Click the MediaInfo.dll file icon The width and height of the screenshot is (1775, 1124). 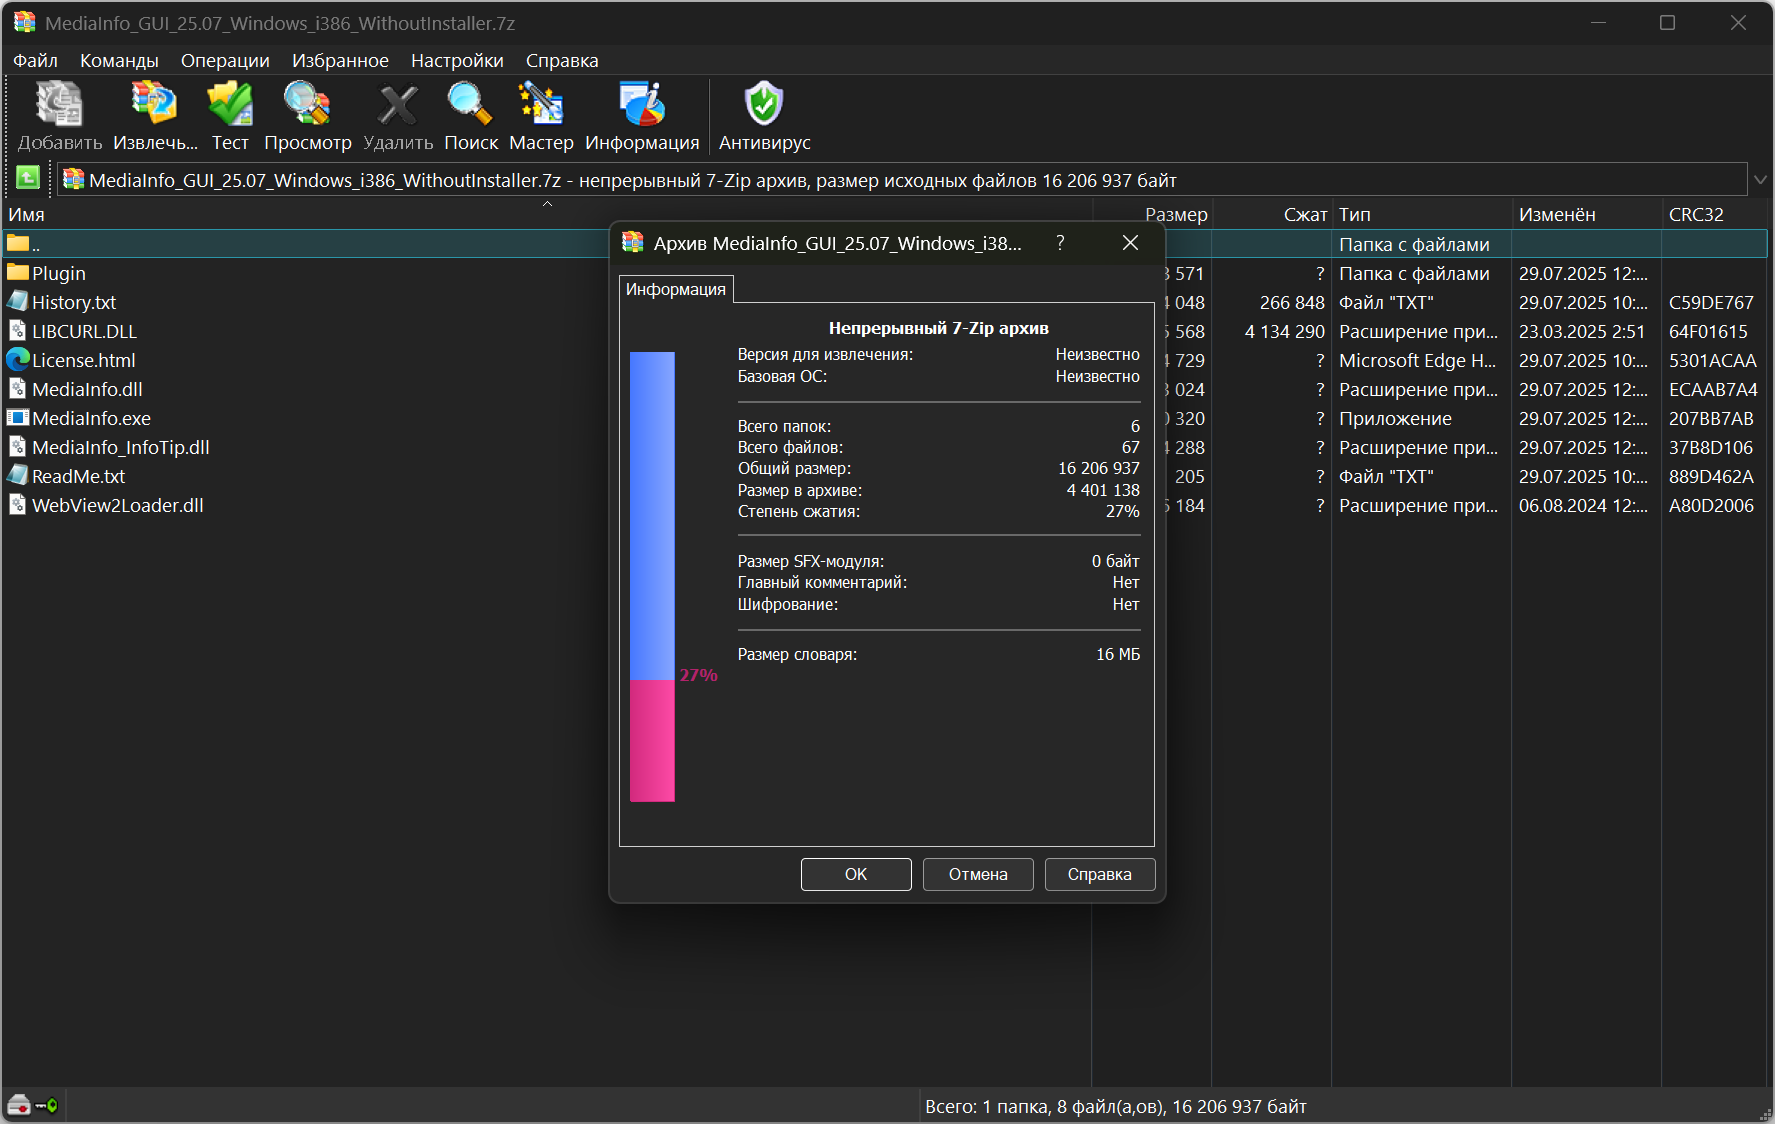[x=18, y=388]
